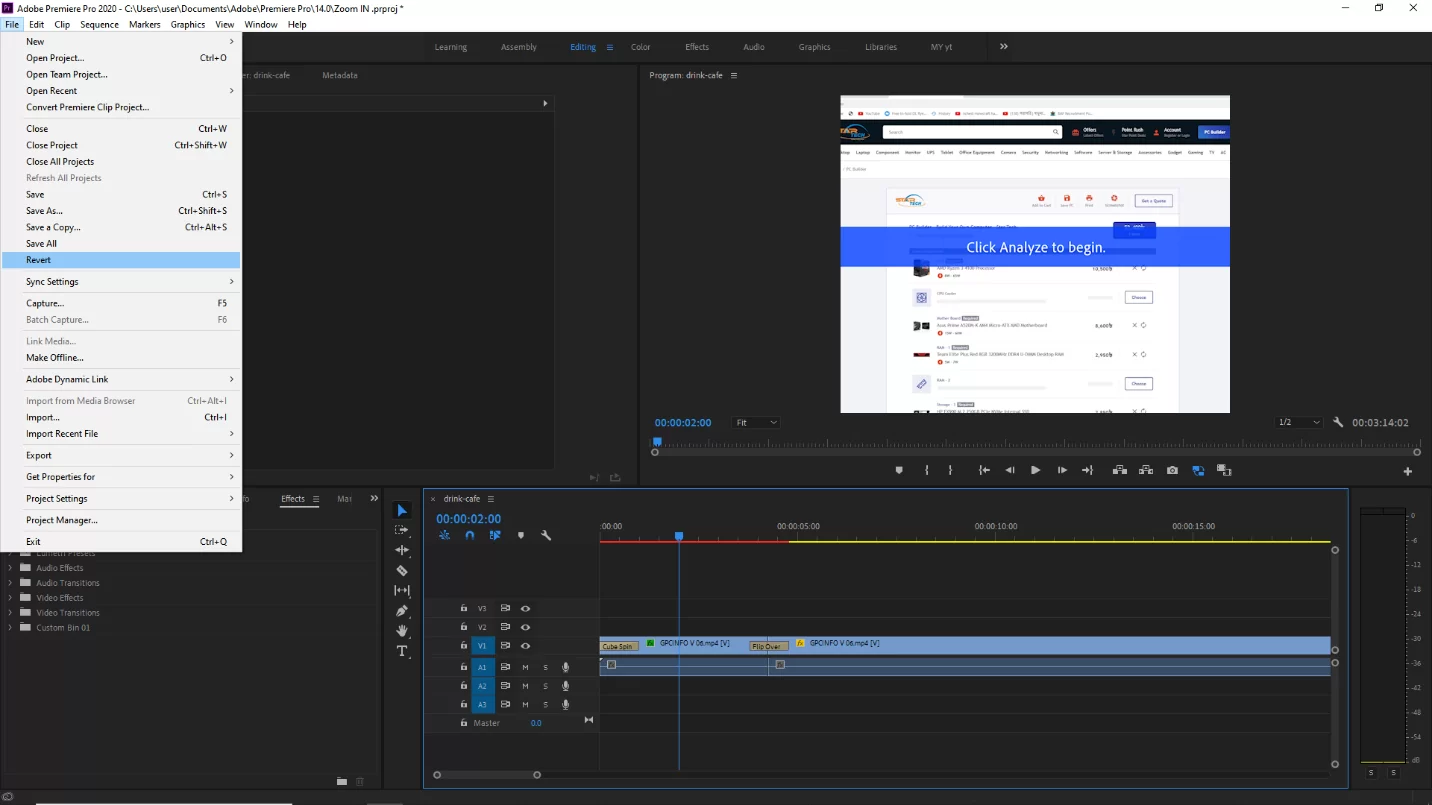
Task: Toggle sync lock on A3
Action: [505, 705]
